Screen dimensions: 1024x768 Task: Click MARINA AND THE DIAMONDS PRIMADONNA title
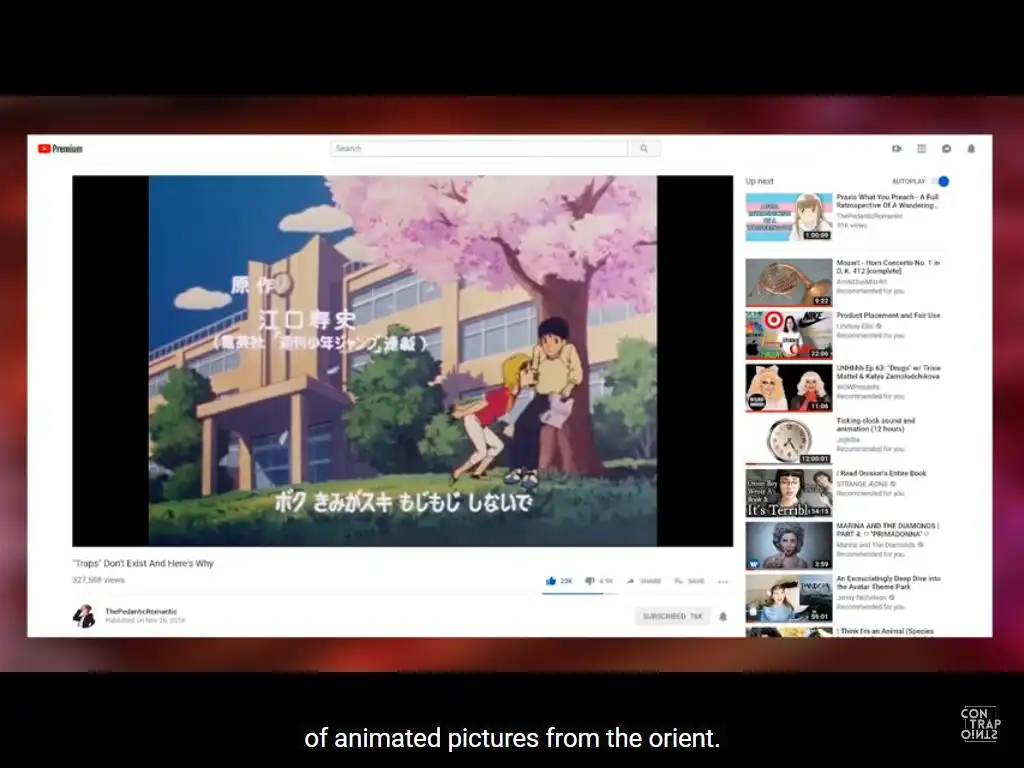[888, 530]
